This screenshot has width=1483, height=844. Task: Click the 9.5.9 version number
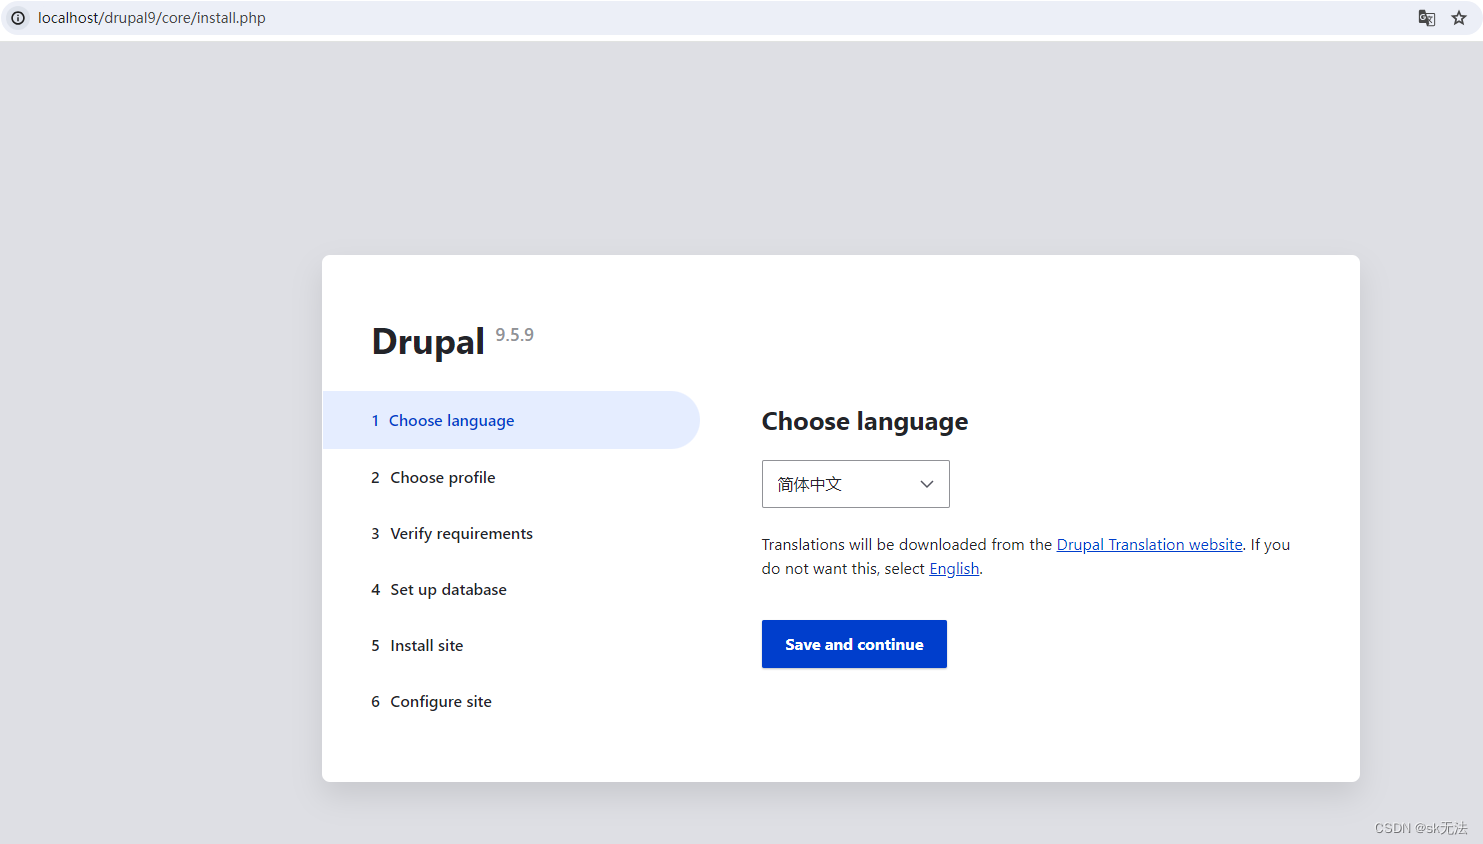(x=515, y=335)
